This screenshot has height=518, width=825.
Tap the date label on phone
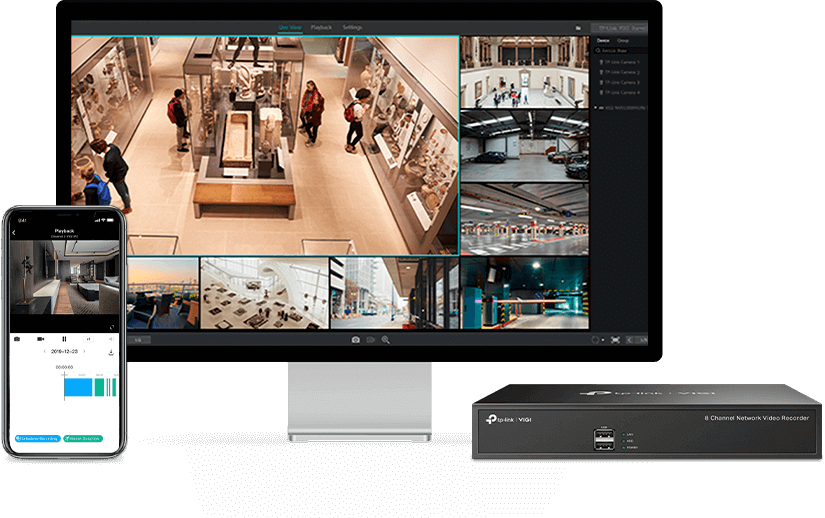pos(64,351)
